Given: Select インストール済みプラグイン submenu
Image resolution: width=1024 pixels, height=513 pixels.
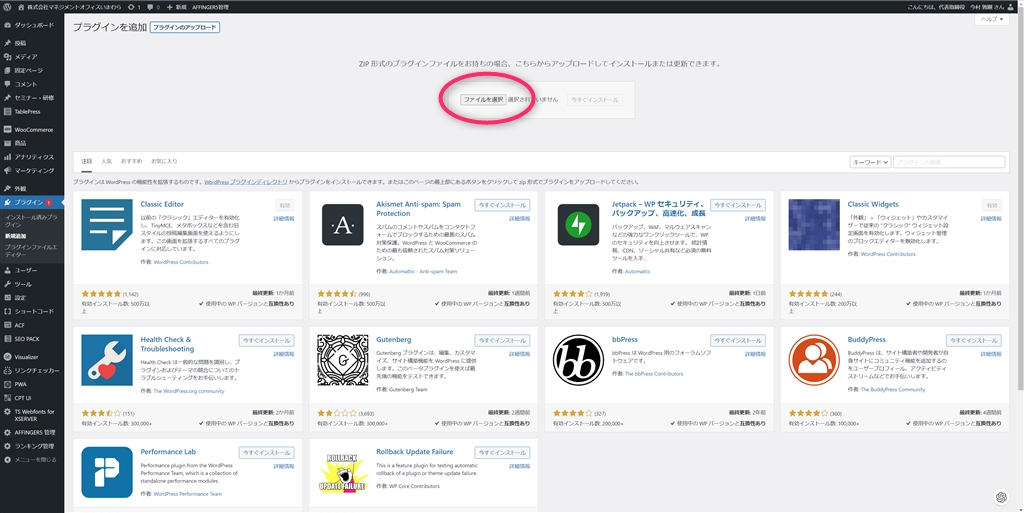Looking at the screenshot, I should click(32, 220).
